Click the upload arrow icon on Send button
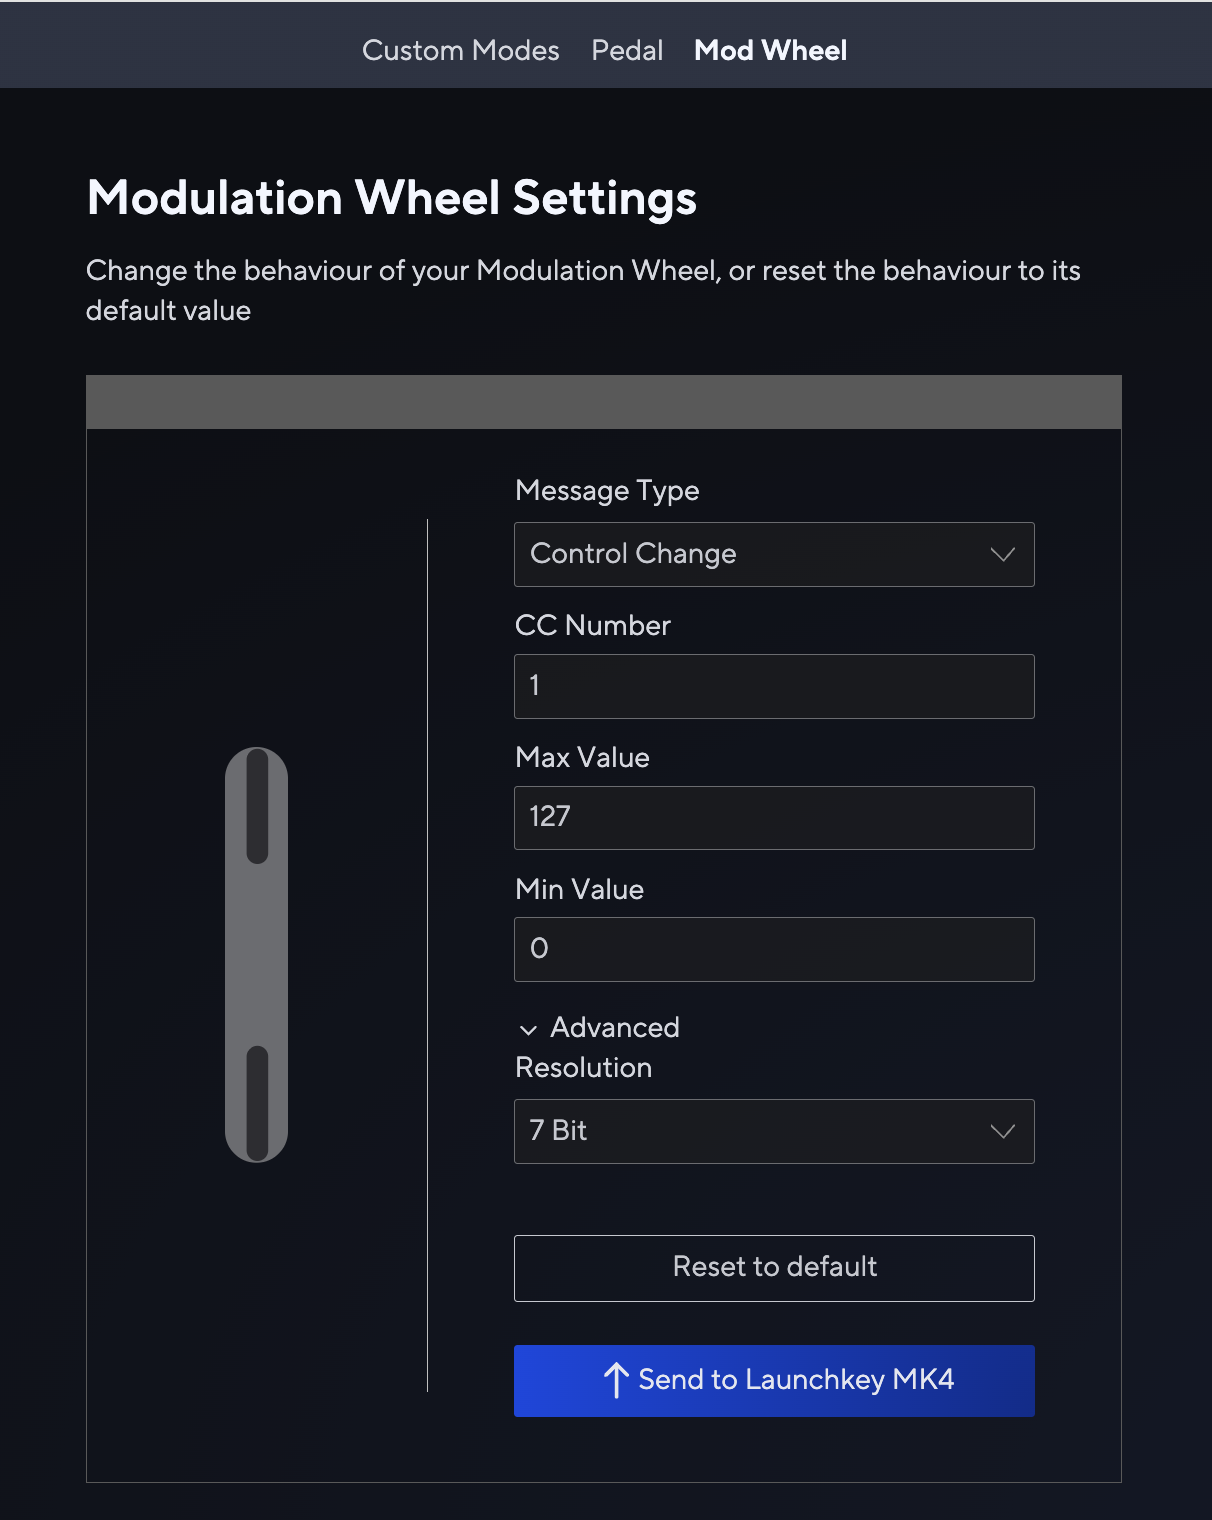Image resolution: width=1212 pixels, height=1520 pixels. 616,1380
